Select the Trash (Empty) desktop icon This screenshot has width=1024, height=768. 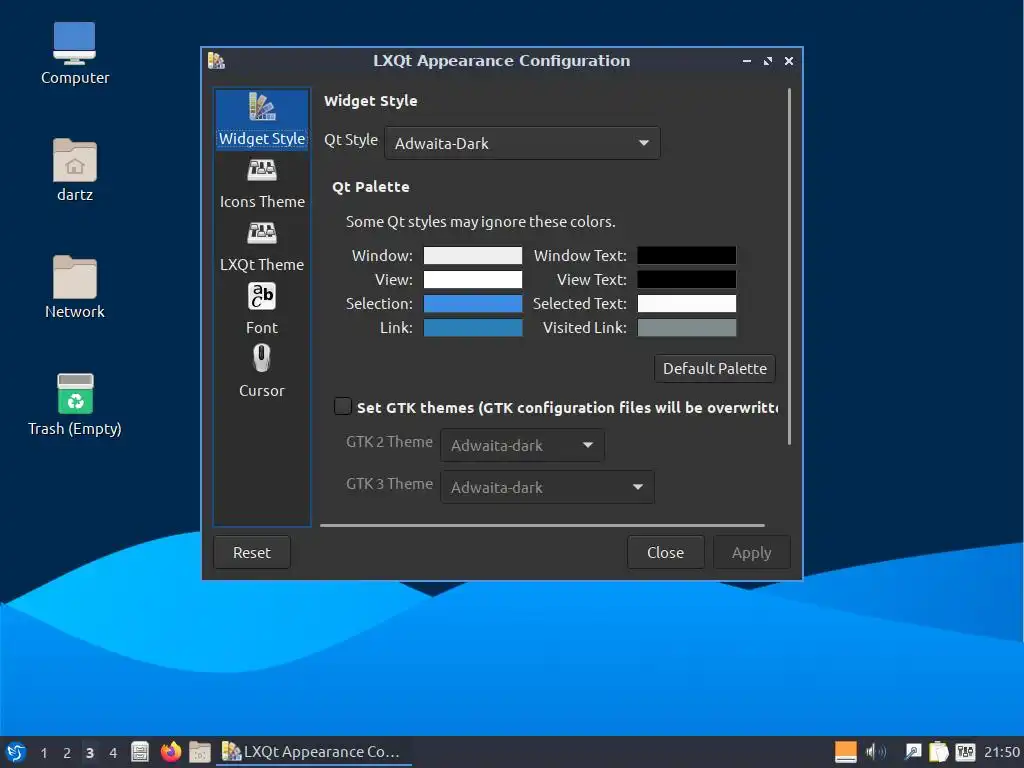[74, 404]
